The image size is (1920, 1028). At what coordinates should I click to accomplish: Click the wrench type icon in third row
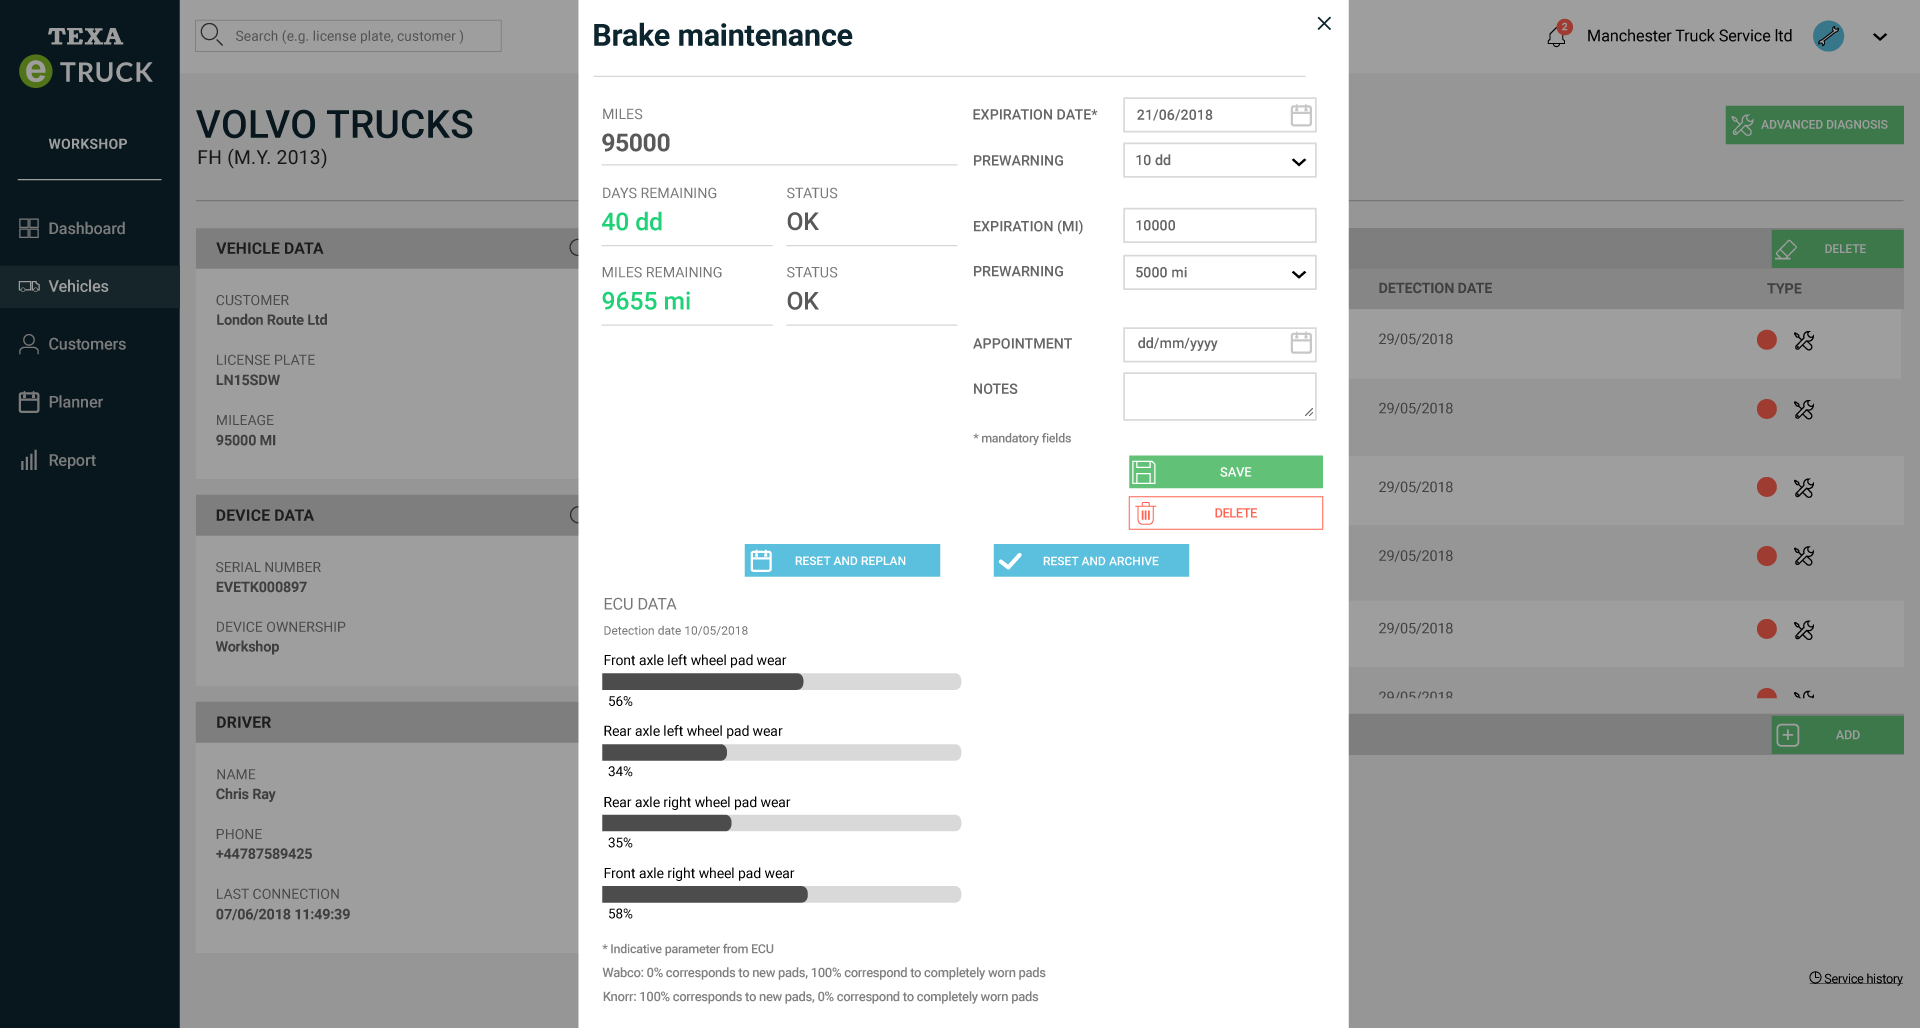pos(1804,488)
